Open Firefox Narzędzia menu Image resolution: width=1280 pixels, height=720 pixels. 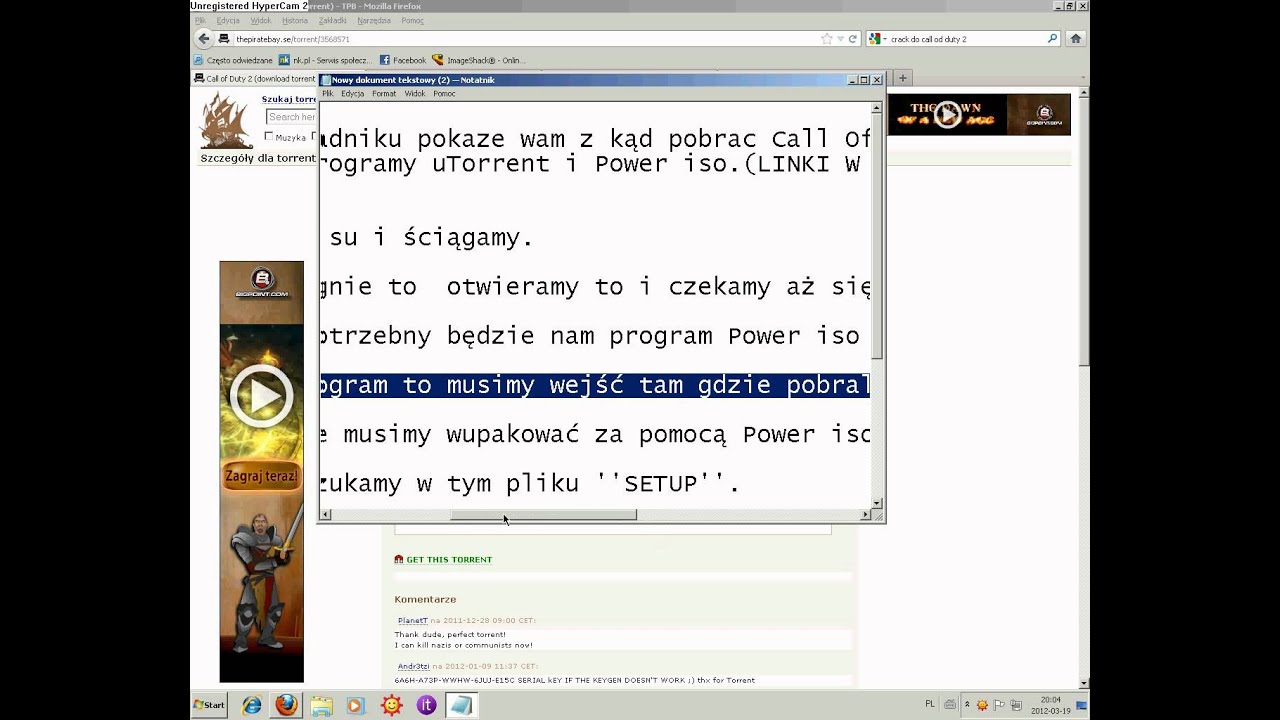point(374,20)
